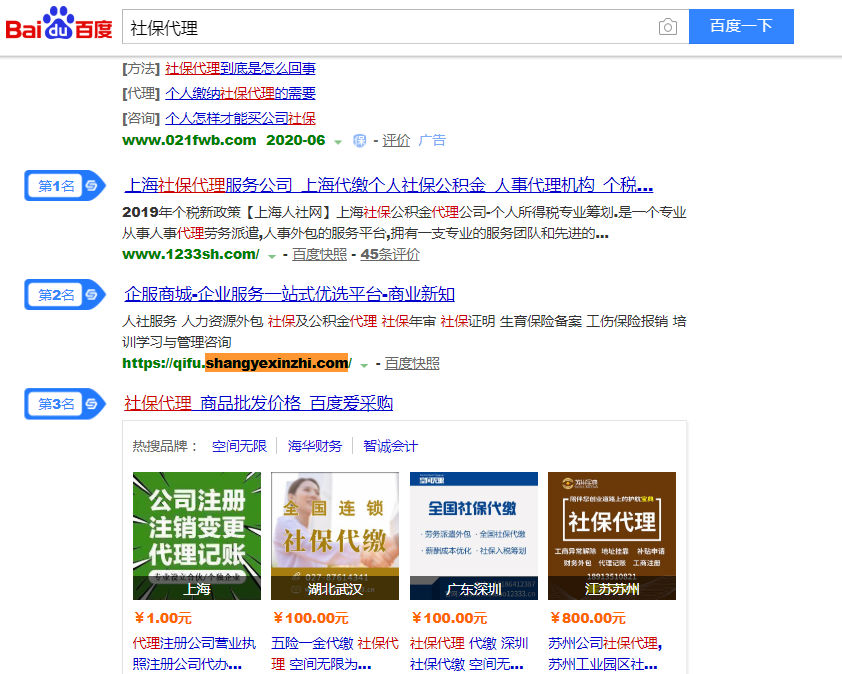Open link 个人怎样才能买公司社保
Screen dimensions: 842x674
[x=240, y=118]
